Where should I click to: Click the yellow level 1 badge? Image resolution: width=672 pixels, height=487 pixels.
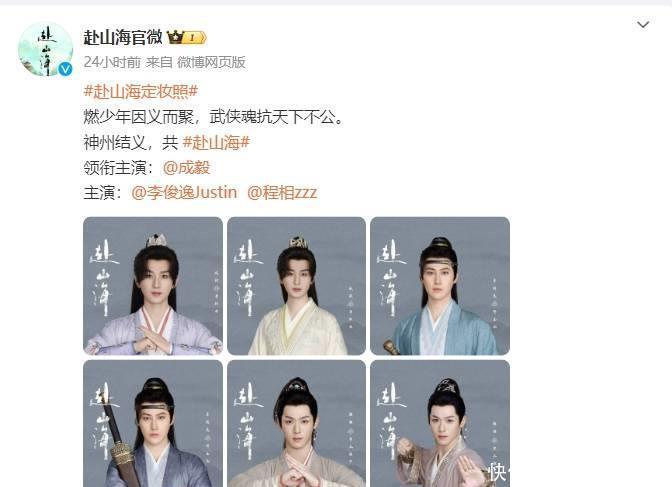point(195,38)
